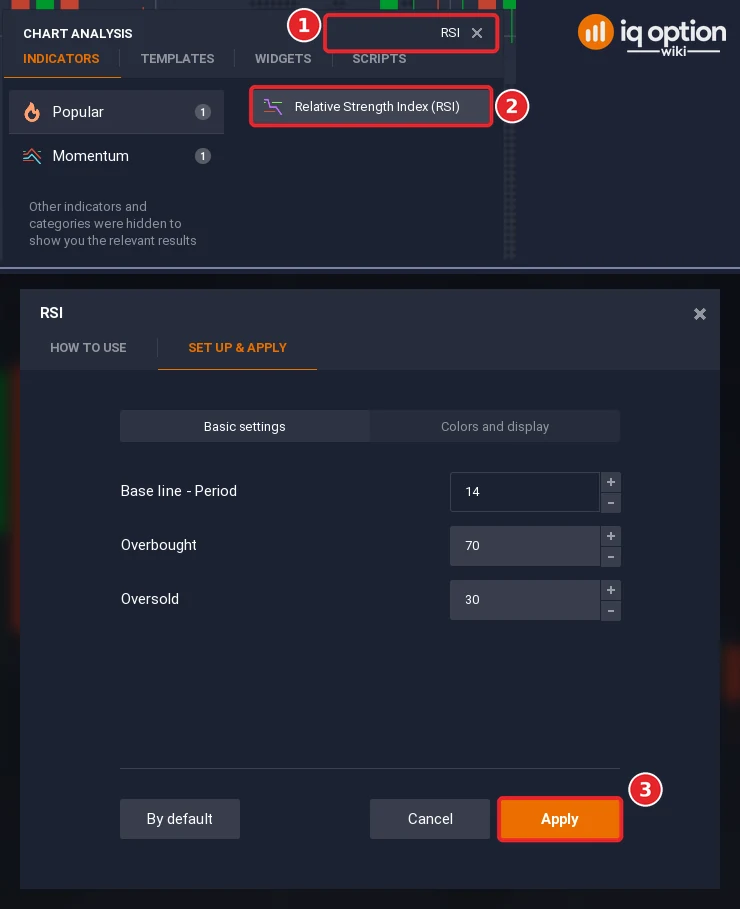Click the Base line - Period label
740x909 pixels.
pyautogui.click(x=179, y=491)
